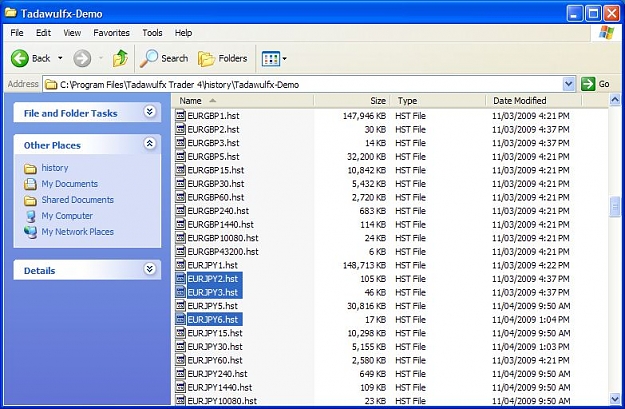Go up one folder level

120,59
